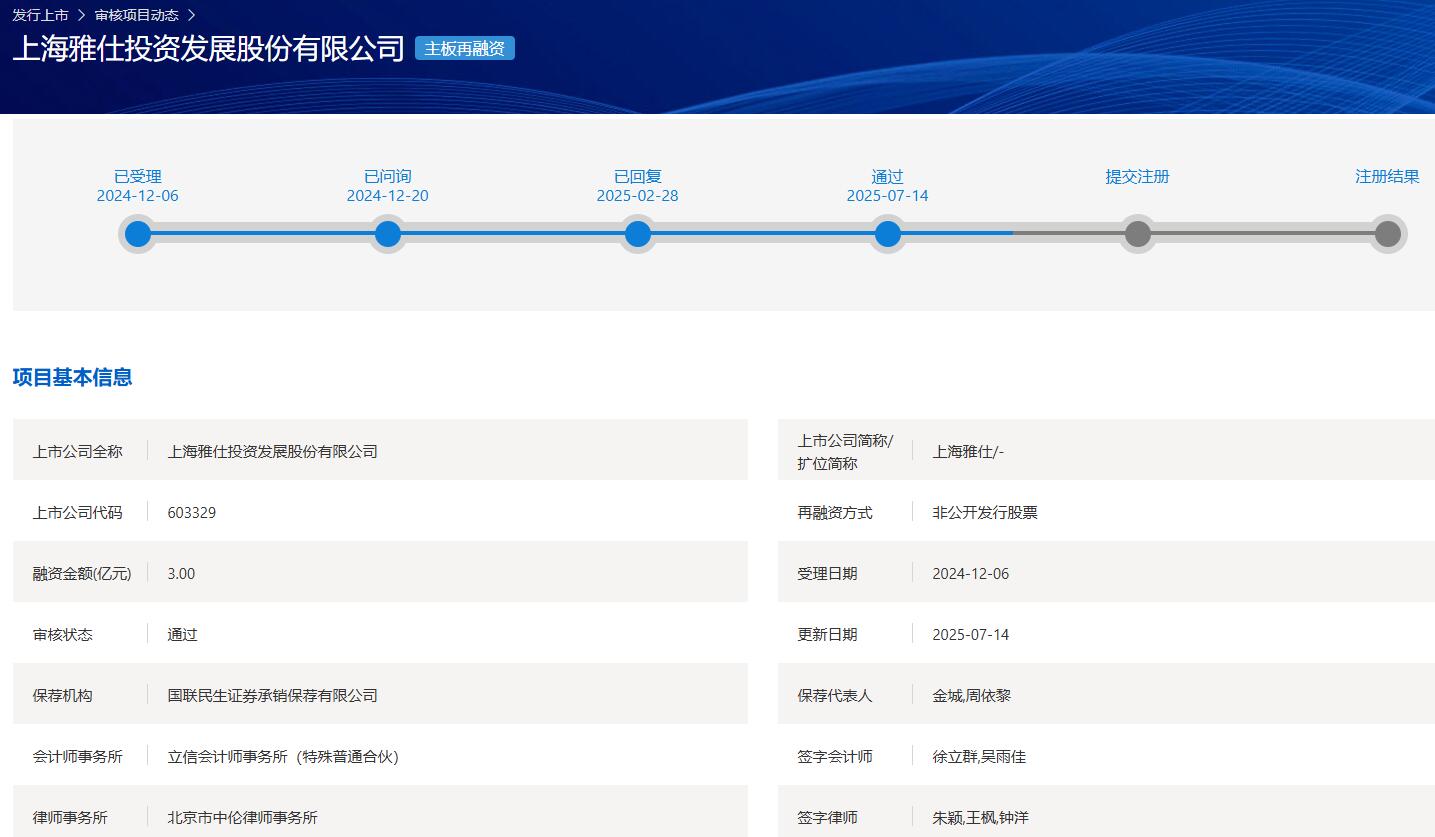Screen dimensions: 1435x837
Task: Select the 已问询 timeline node circle
Action: pos(388,234)
